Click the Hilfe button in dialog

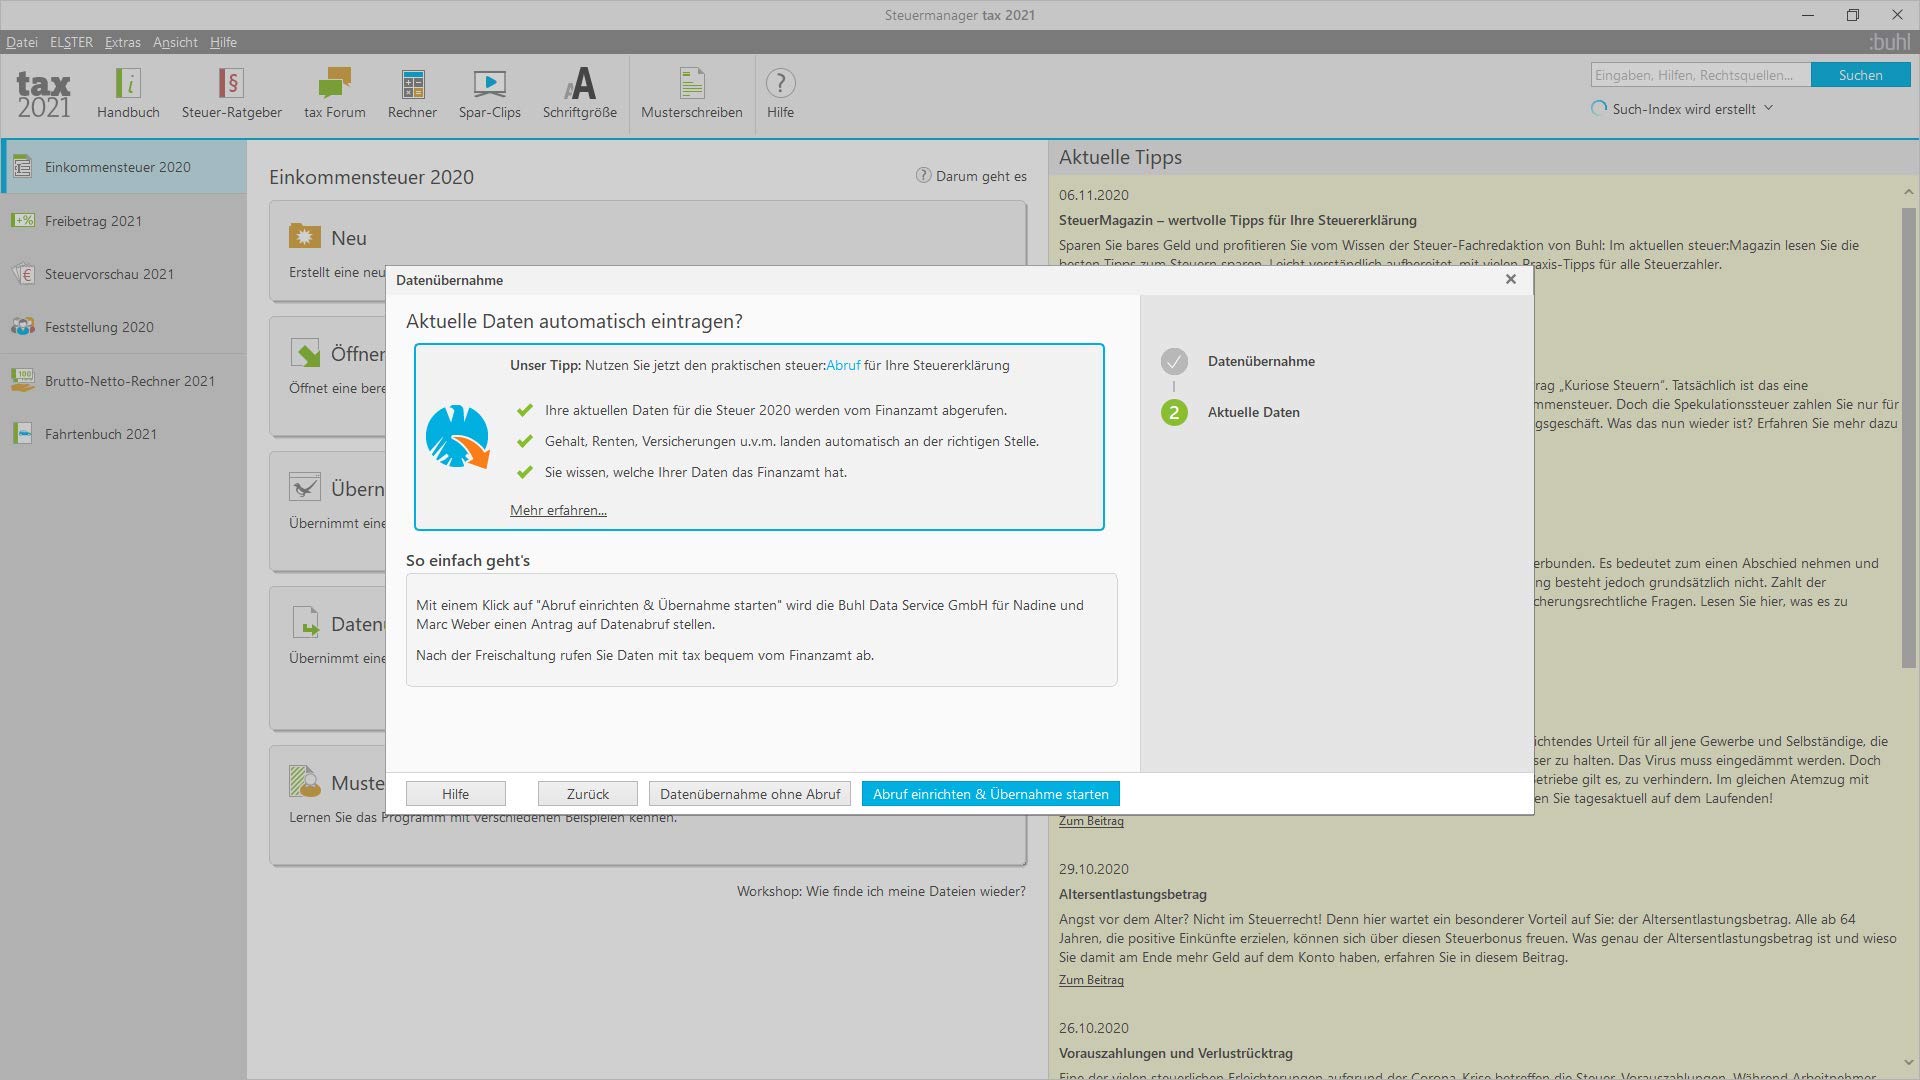pyautogui.click(x=456, y=794)
